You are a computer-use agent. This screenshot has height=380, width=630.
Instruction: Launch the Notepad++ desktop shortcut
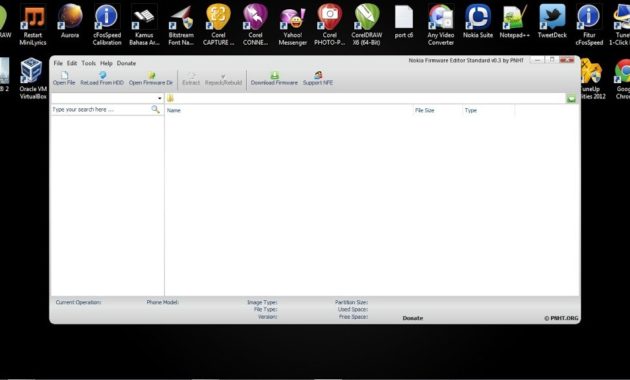pyautogui.click(x=515, y=22)
